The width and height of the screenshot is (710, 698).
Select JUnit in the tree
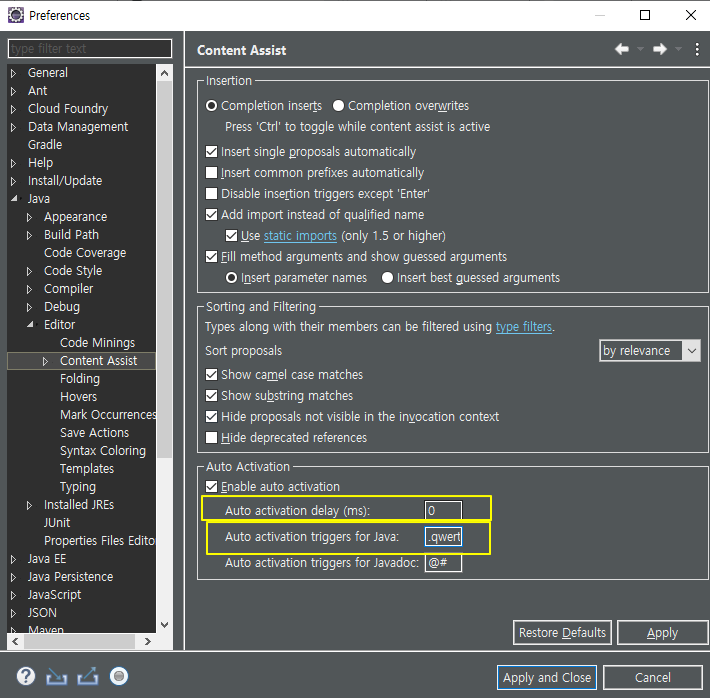57,523
